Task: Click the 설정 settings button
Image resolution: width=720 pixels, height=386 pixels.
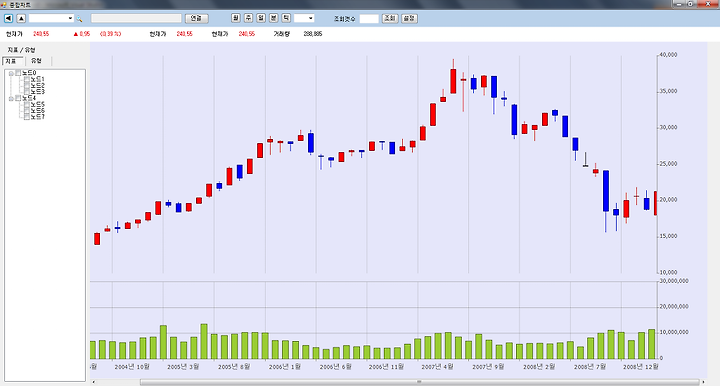Action: pos(409,18)
